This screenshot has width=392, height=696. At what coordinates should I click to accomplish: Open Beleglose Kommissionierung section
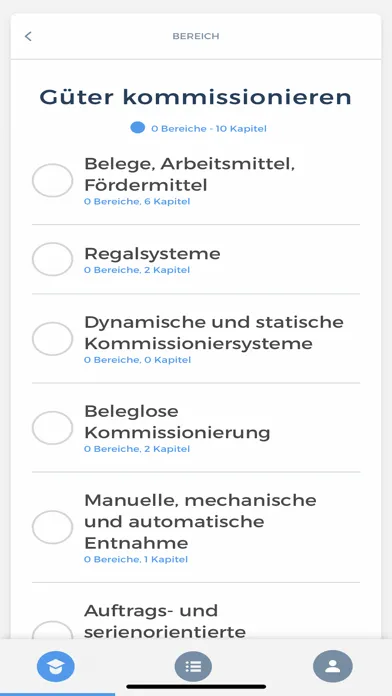[196, 427]
